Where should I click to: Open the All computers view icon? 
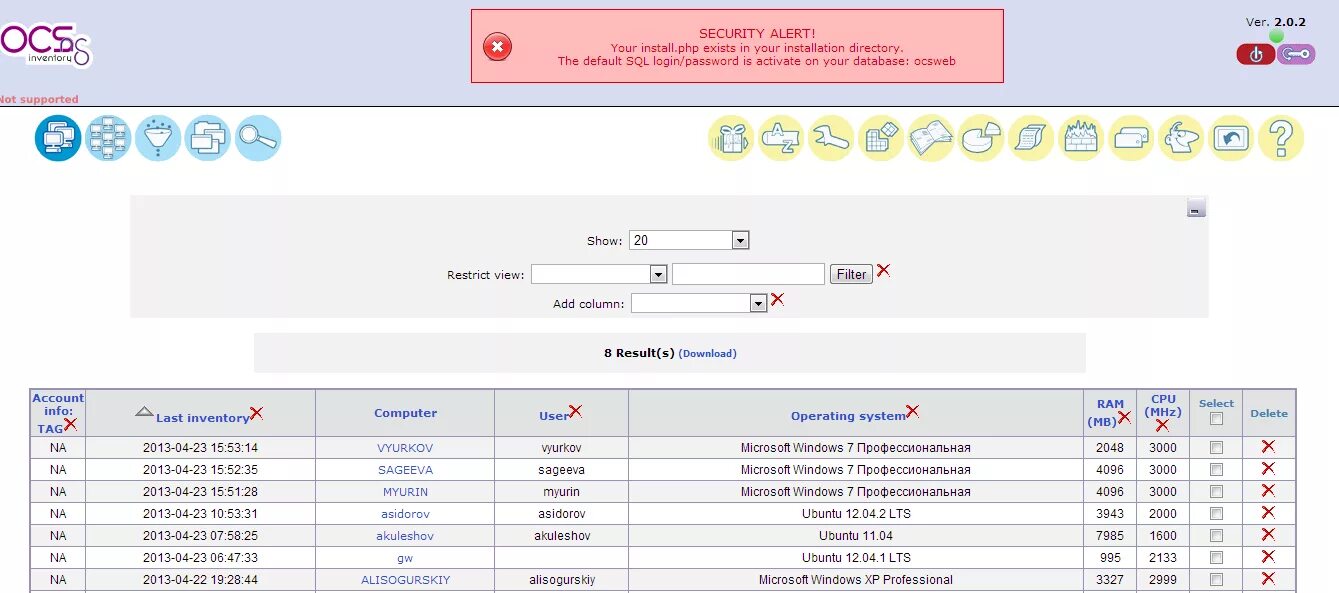pyautogui.click(x=58, y=138)
